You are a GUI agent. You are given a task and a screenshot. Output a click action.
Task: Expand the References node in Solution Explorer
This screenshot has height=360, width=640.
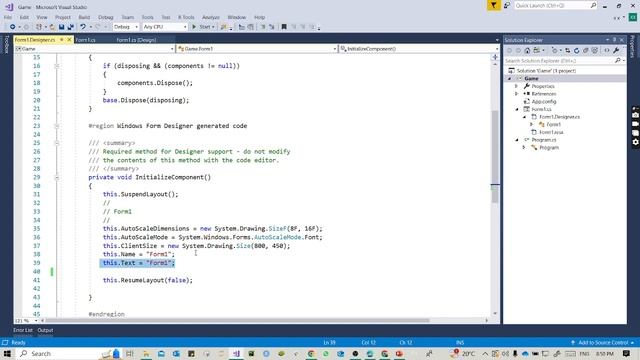click(516, 94)
